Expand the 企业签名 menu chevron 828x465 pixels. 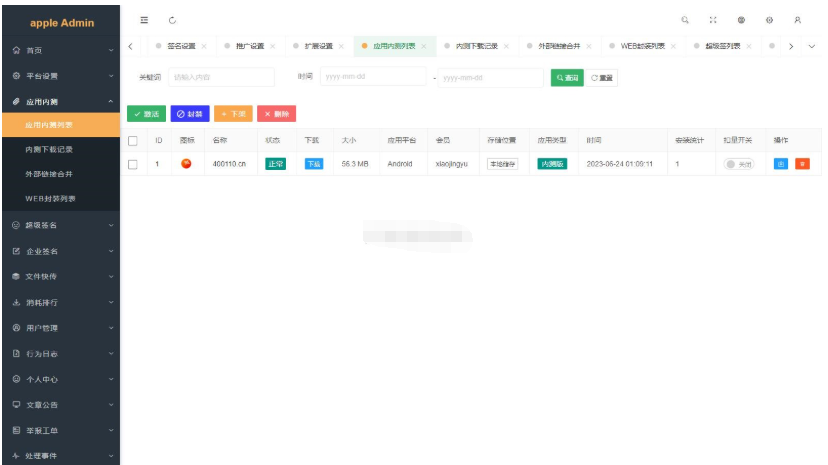pos(111,251)
